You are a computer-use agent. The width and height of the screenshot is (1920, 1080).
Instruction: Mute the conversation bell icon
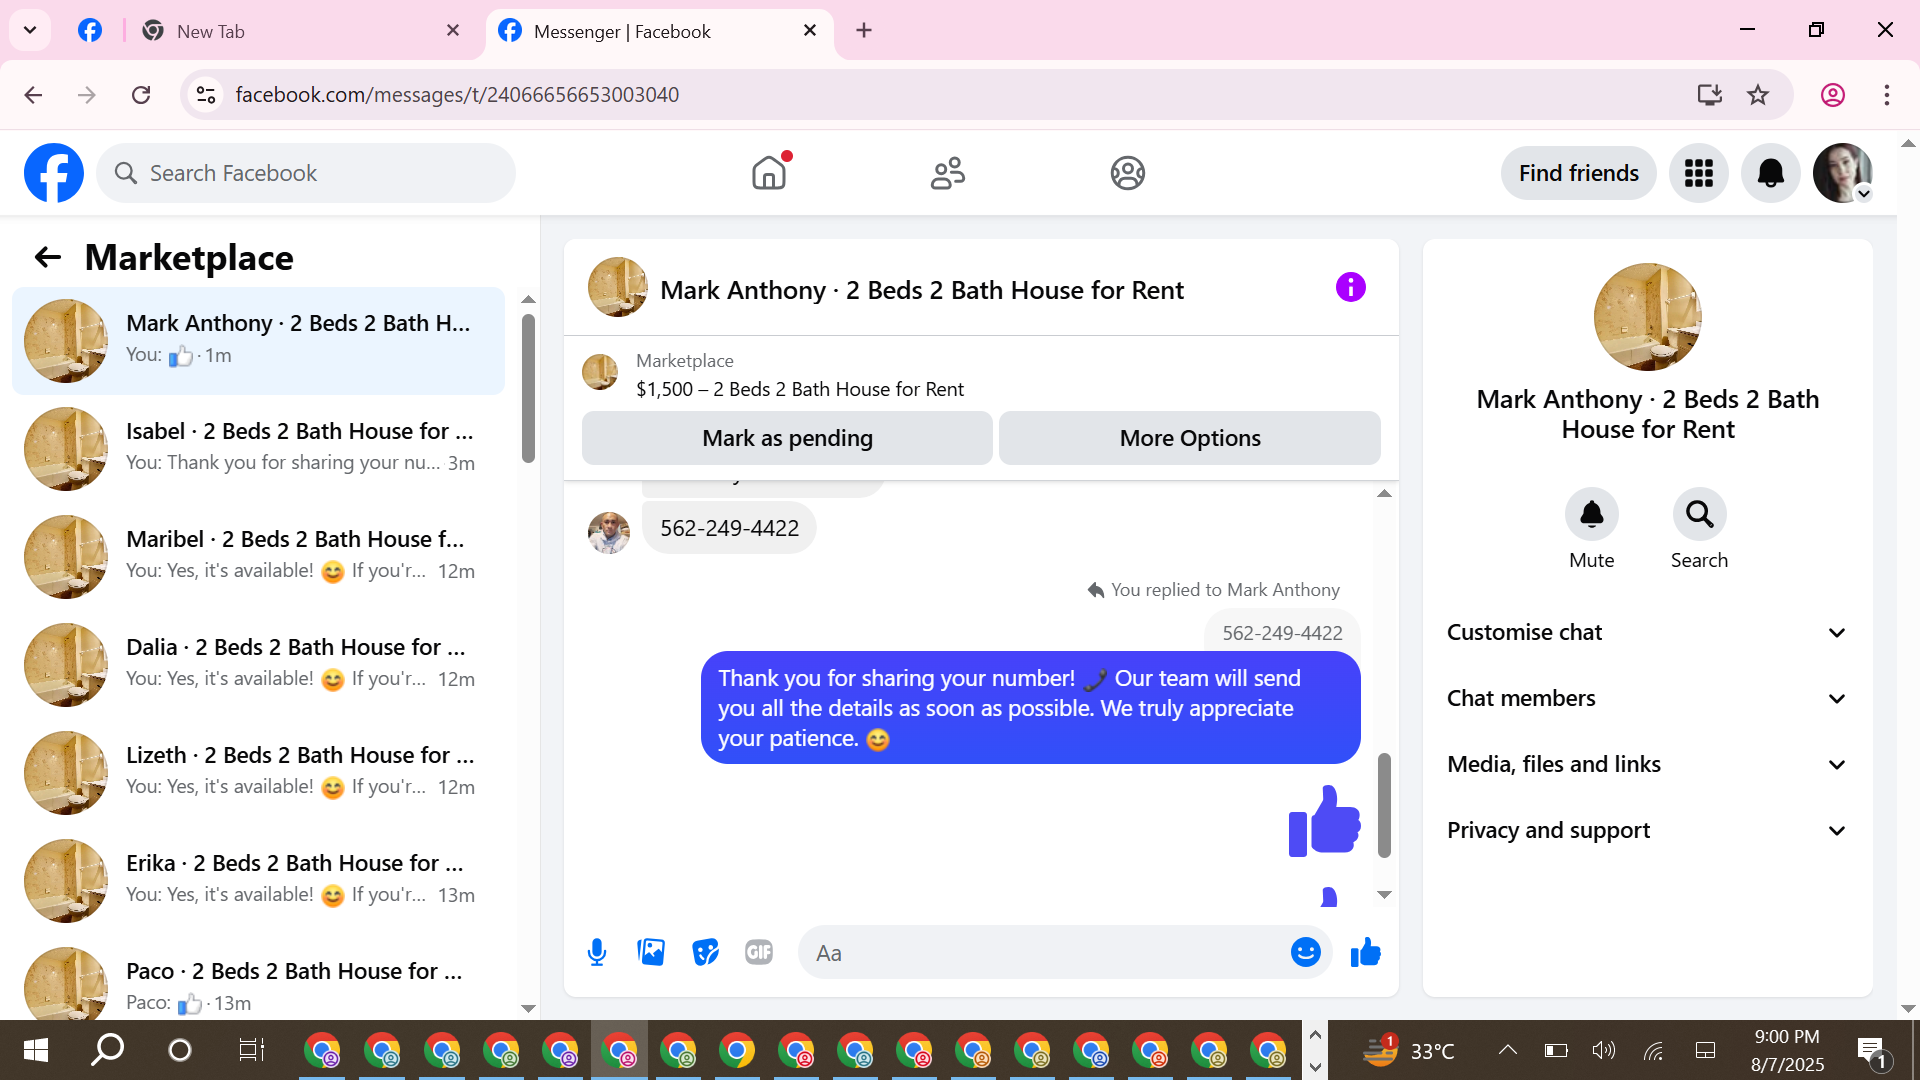(x=1591, y=514)
